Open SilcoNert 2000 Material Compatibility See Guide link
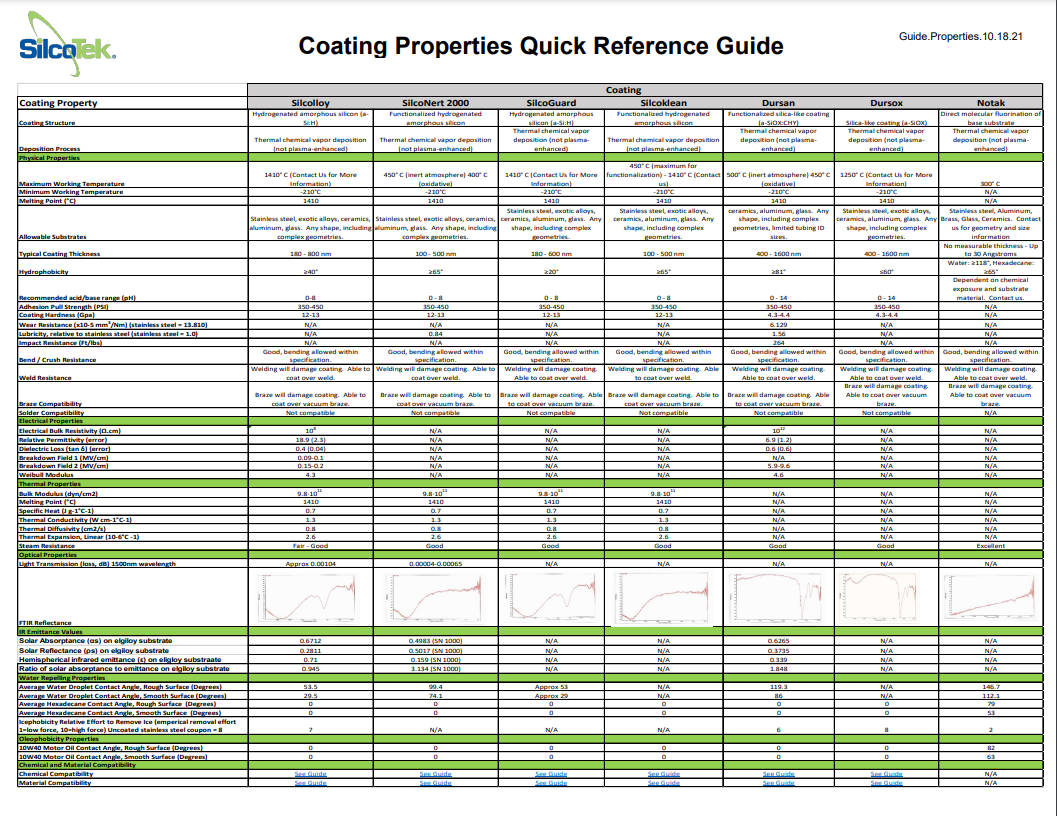Image resolution: width=1057 pixels, height=816 pixels. pyautogui.click(x=435, y=783)
